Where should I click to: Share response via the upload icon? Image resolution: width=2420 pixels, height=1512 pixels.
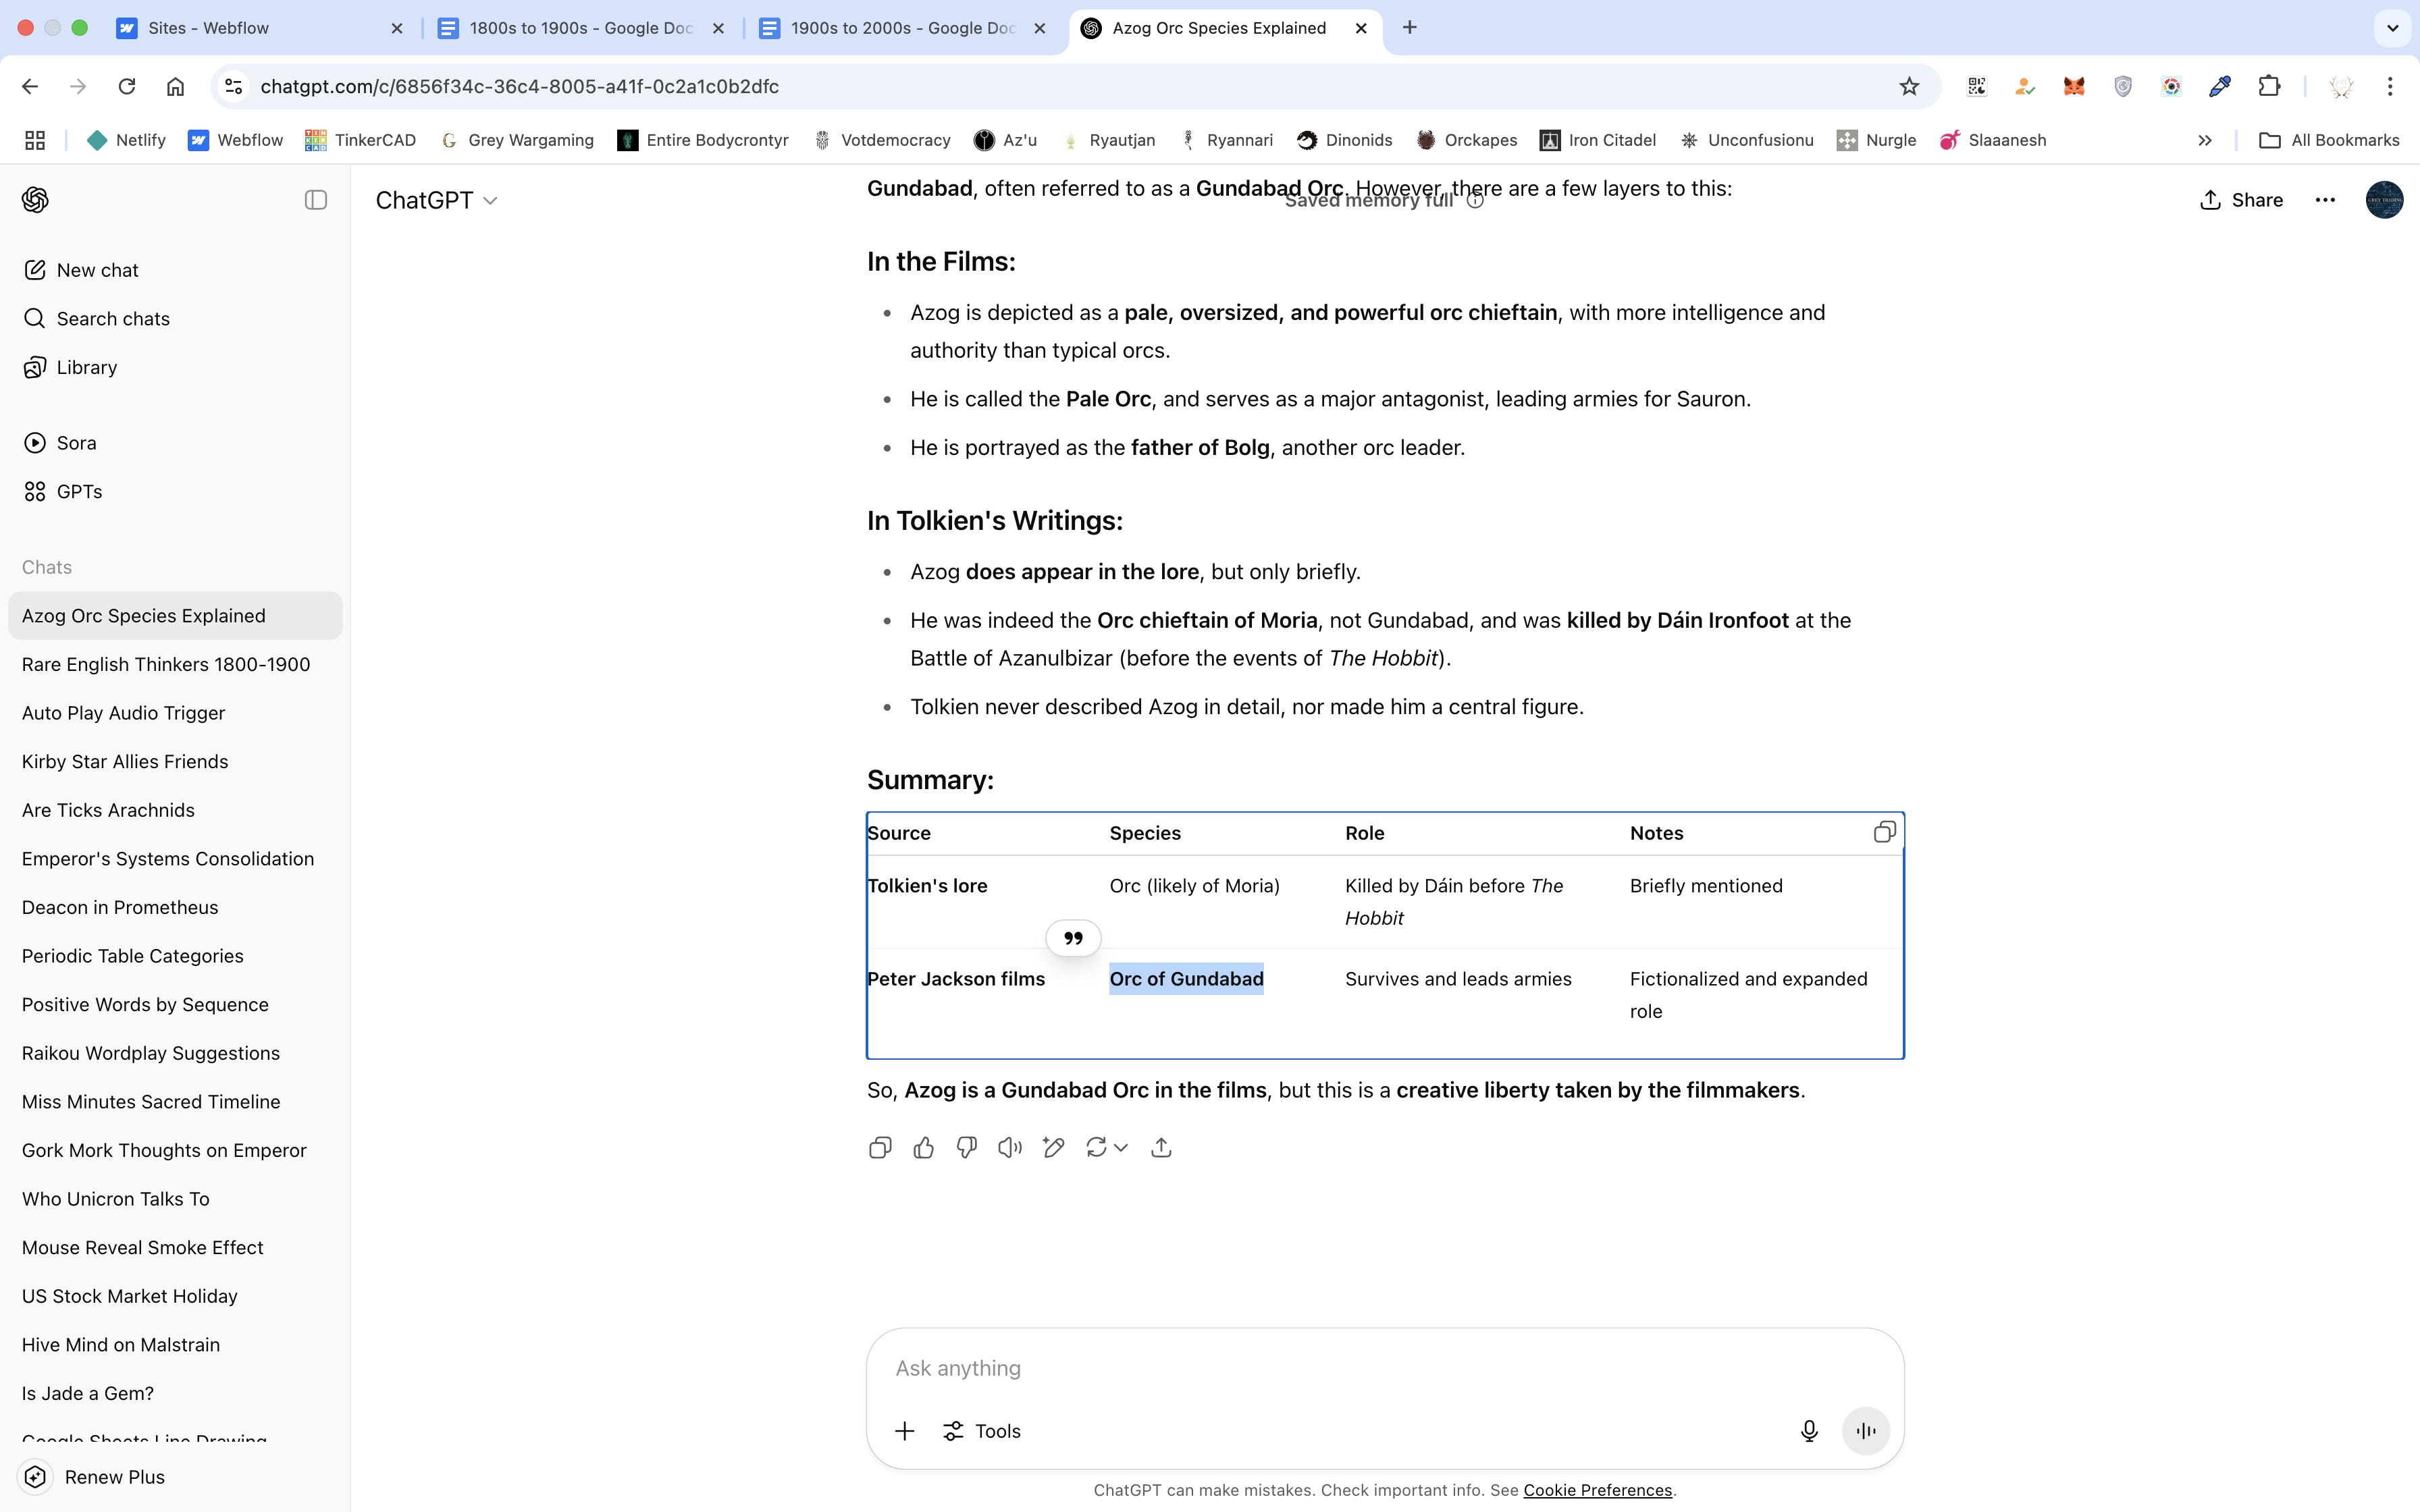click(x=1161, y=1147)
